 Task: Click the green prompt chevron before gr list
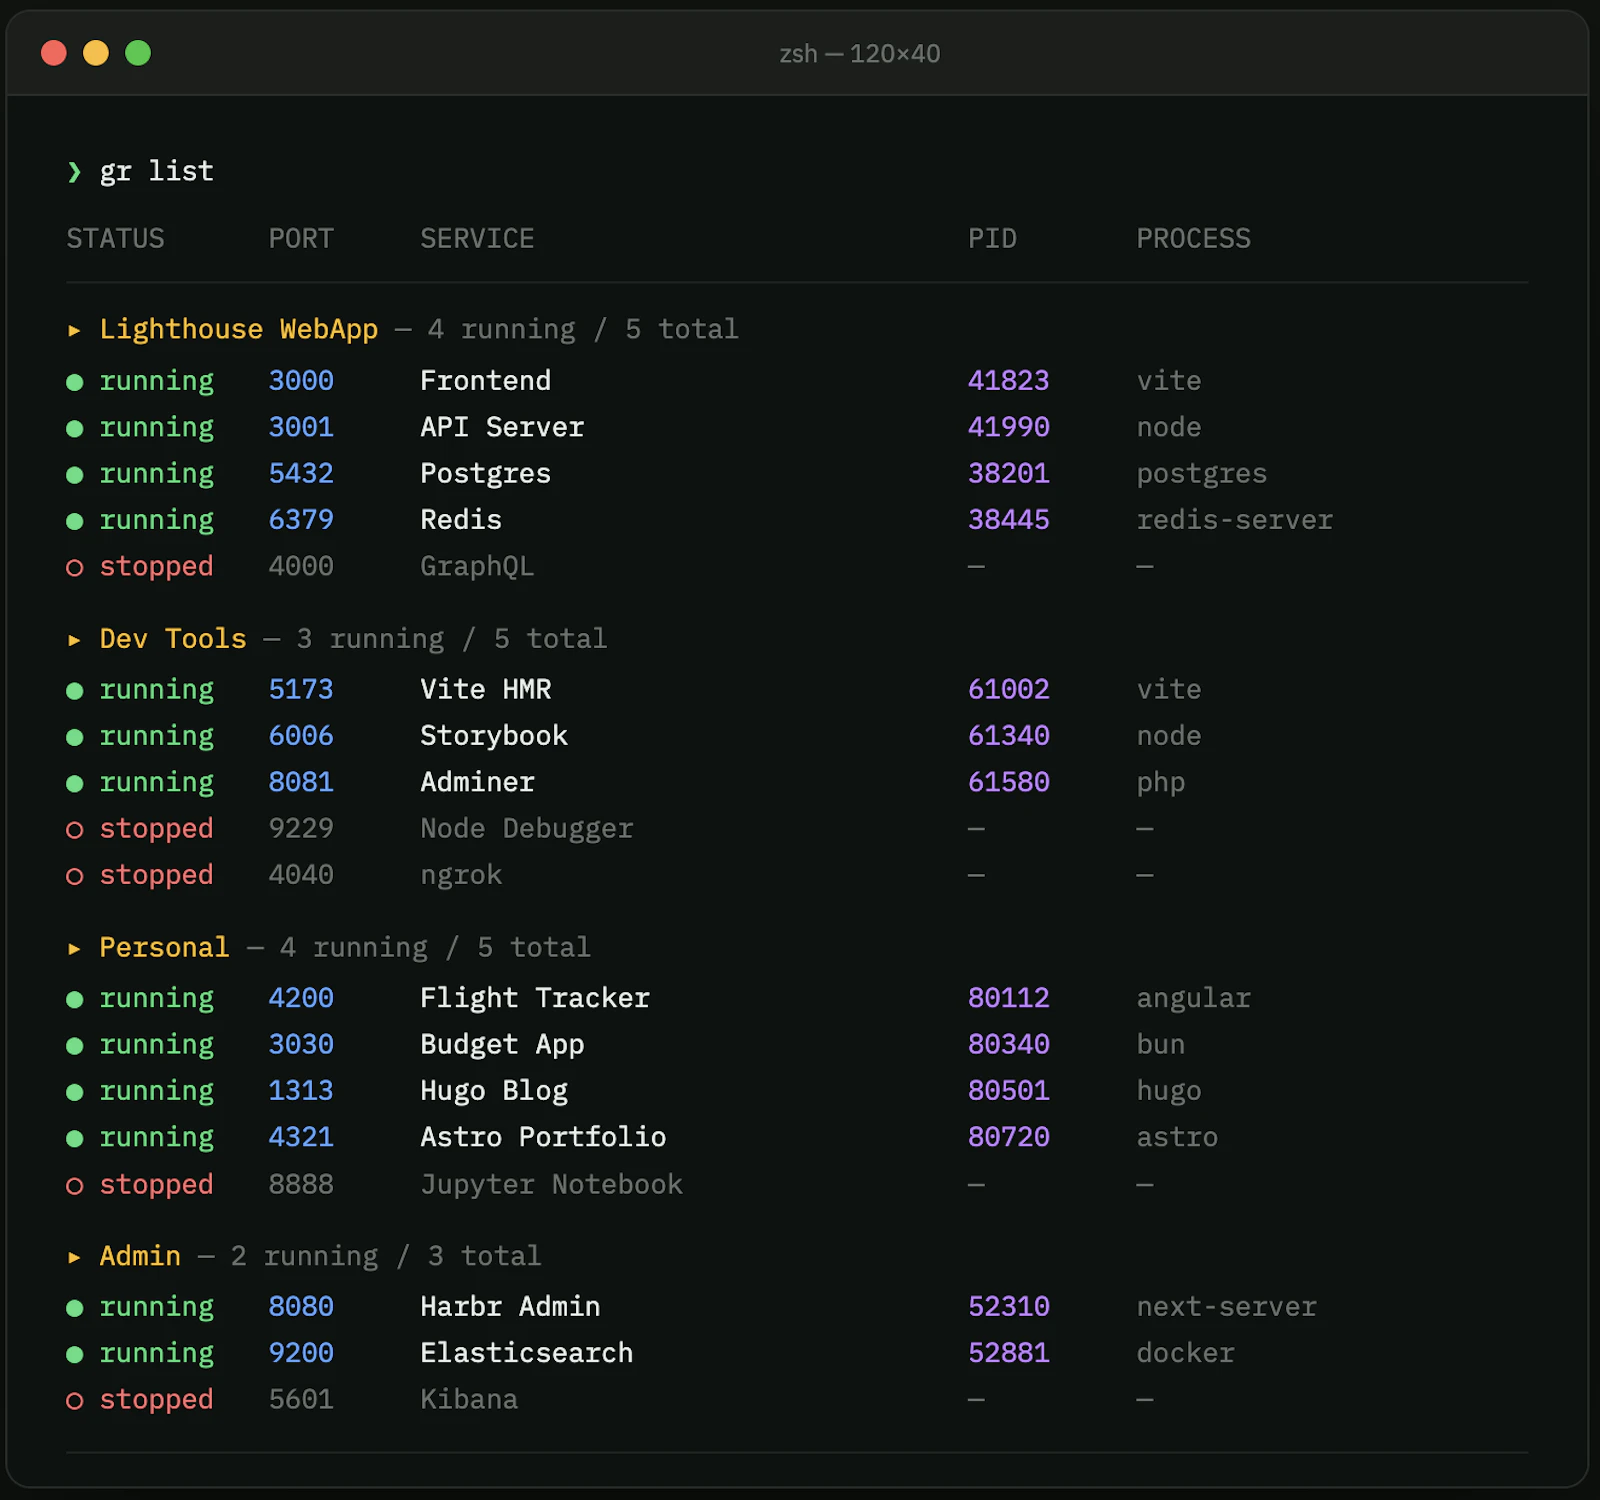coord(74,172)
